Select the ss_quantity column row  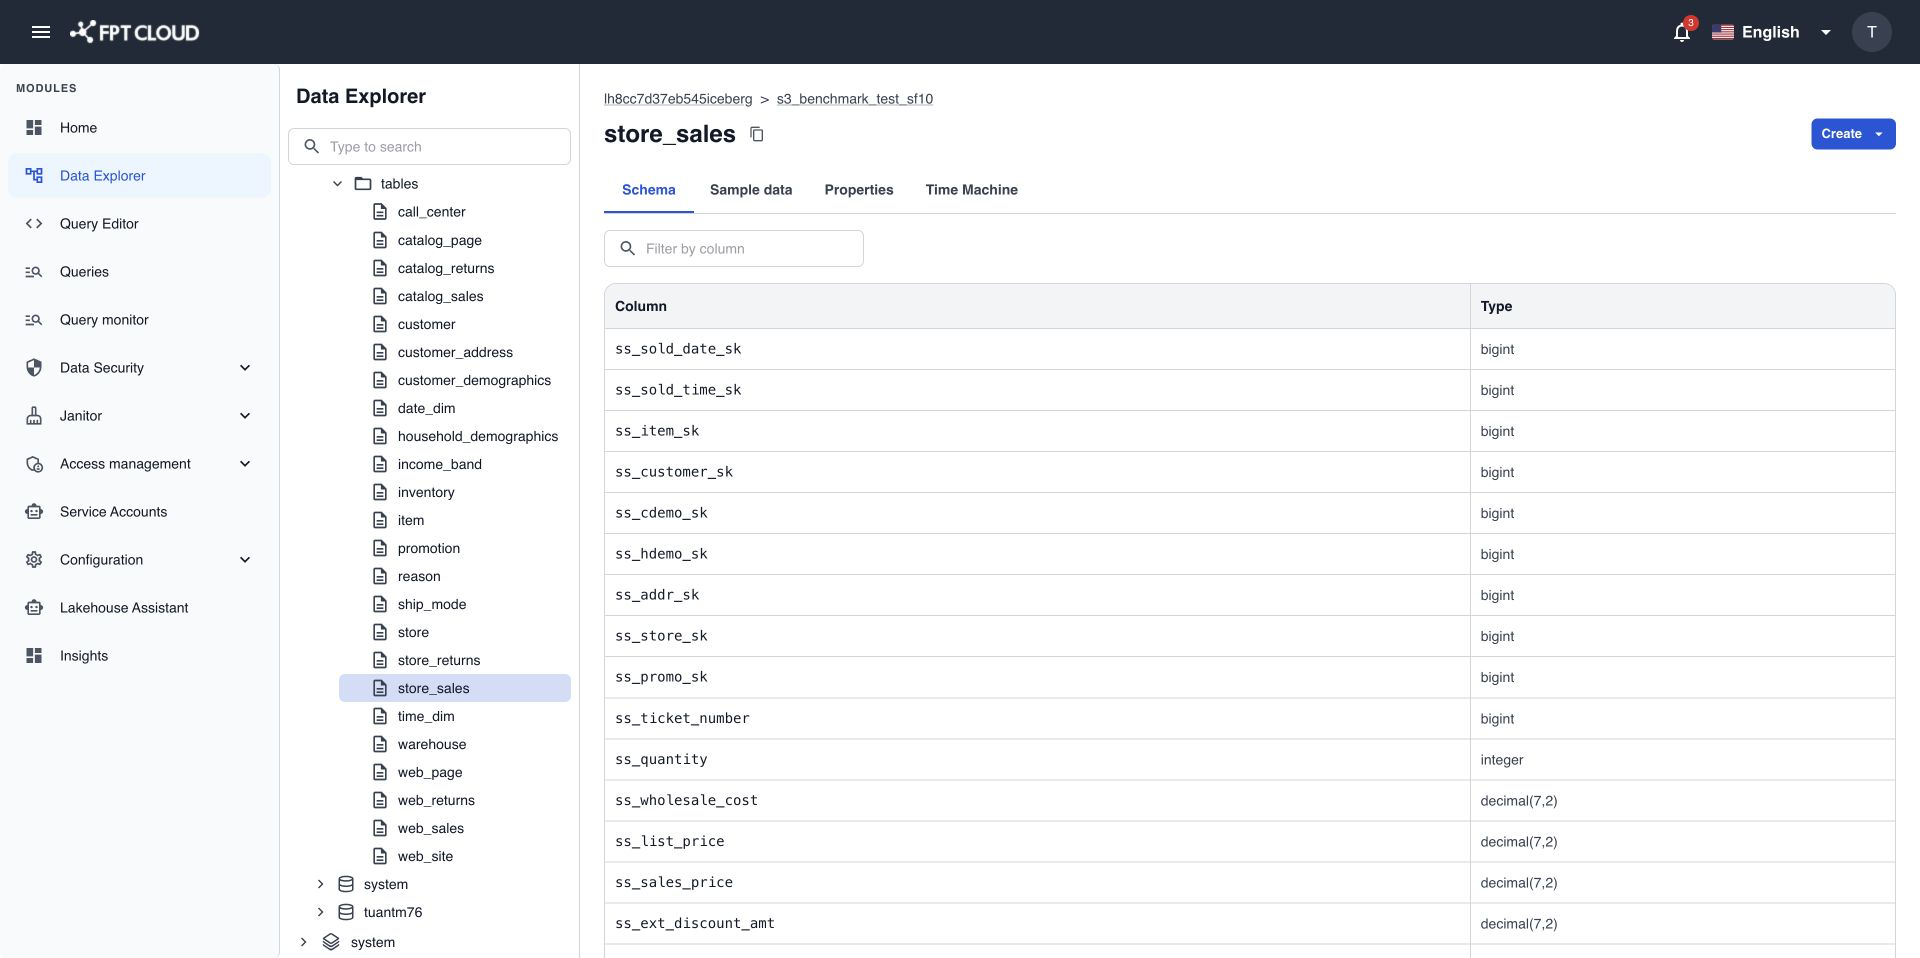pos(1249,760)
